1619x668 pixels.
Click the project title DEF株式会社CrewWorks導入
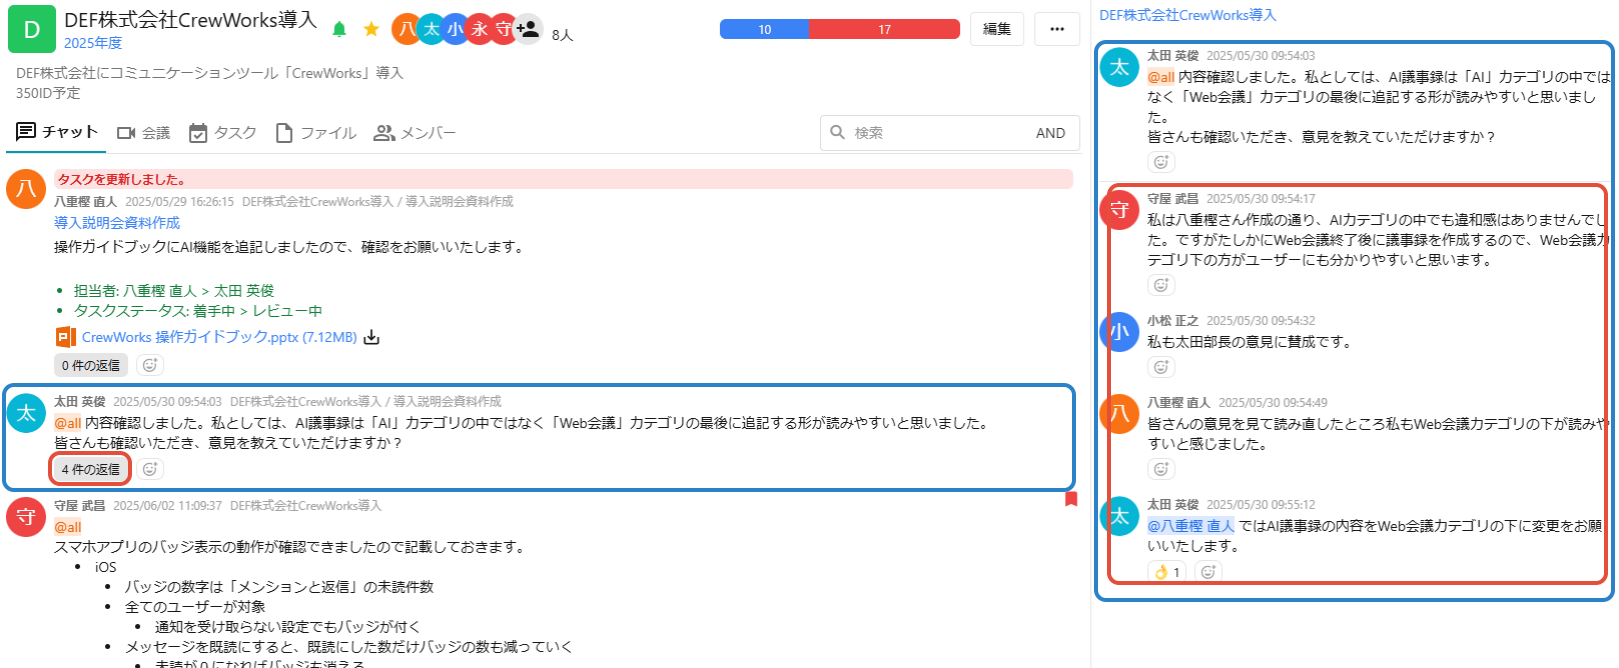click(190, 20)
